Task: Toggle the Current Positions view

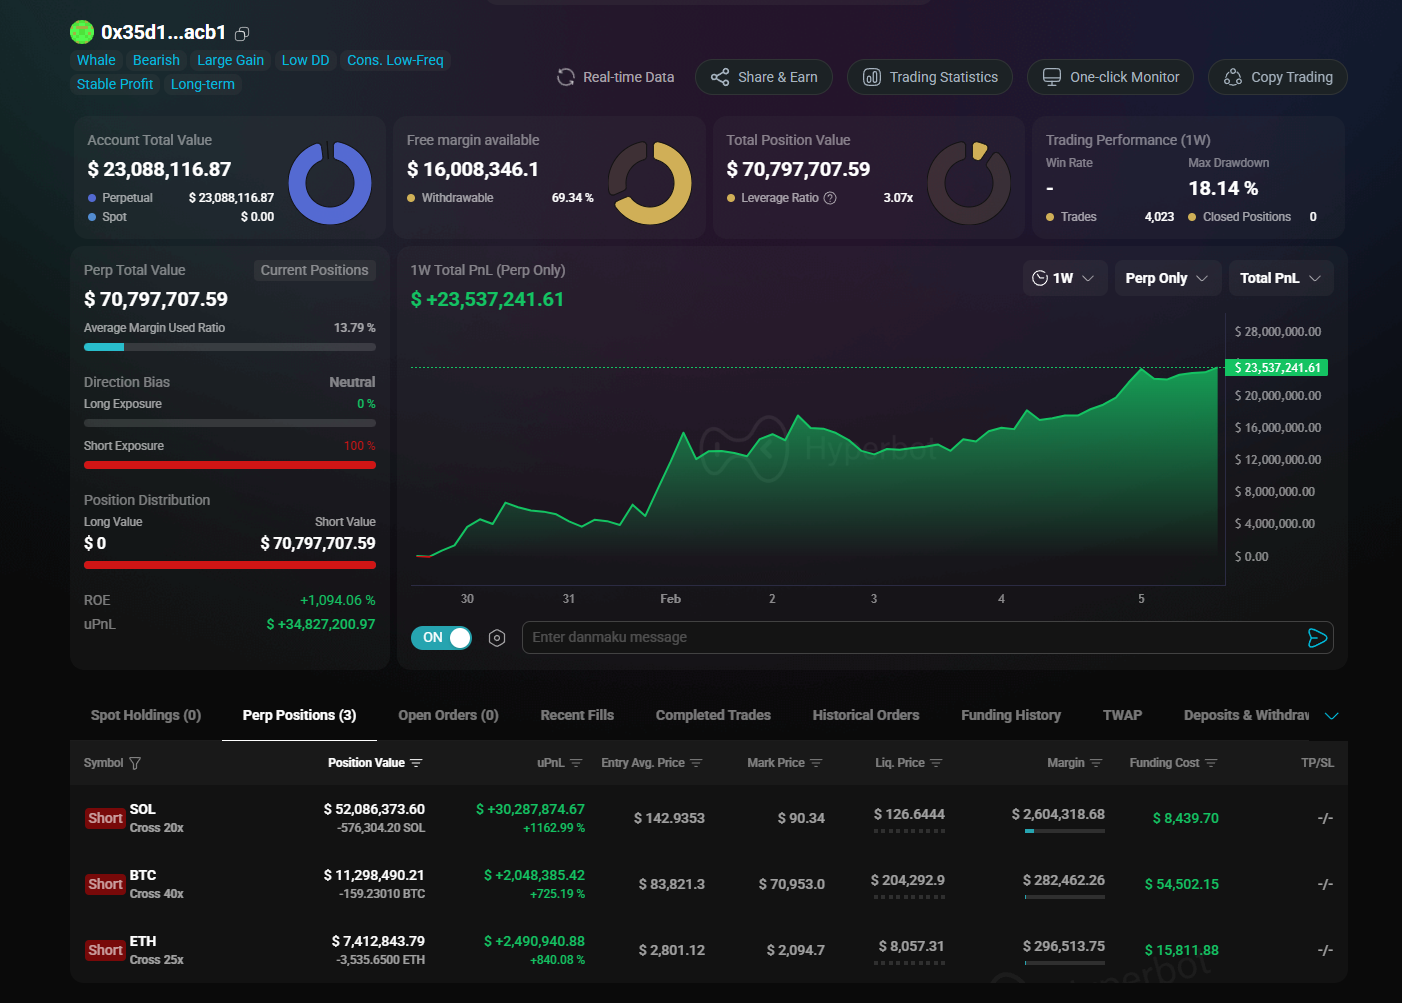Action: (x=314, y=270)
